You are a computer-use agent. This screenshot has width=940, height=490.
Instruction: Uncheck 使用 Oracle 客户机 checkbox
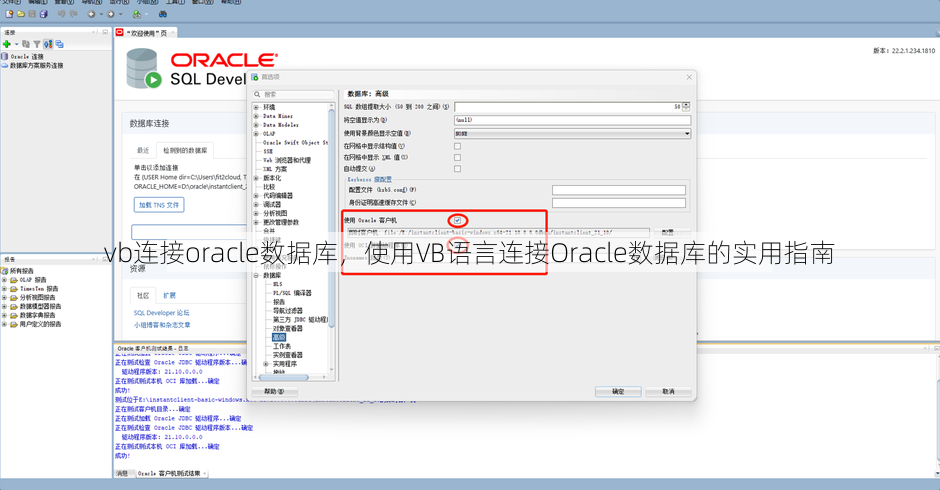(457, 220)
